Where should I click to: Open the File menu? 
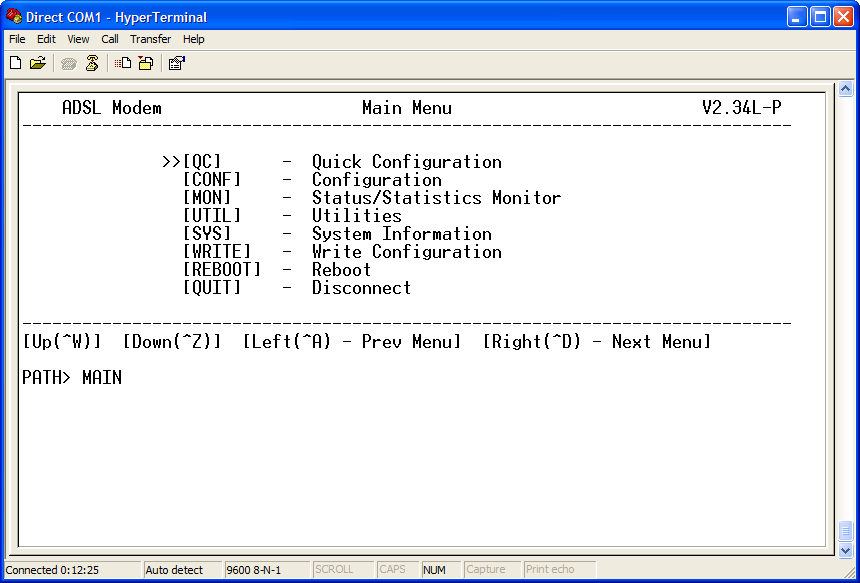point(16,39)
